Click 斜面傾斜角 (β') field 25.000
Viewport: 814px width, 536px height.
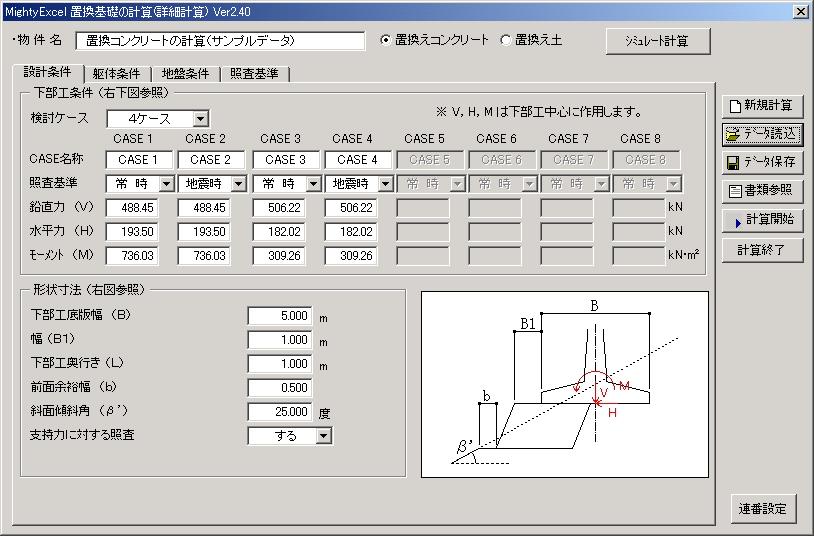pyautogui.click(x=280, y=412)
